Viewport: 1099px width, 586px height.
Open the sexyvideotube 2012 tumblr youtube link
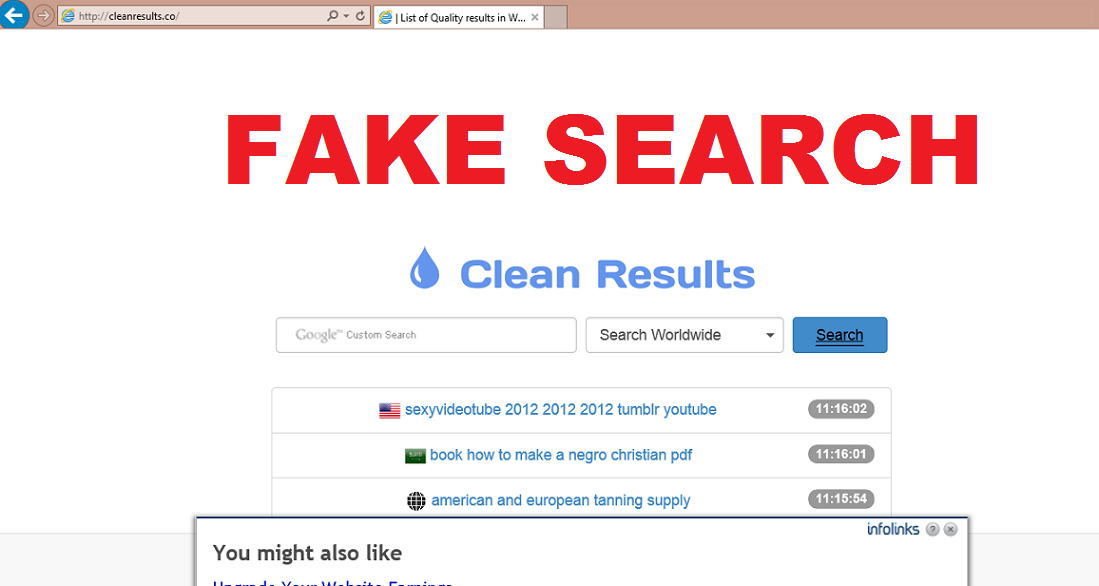561,410
